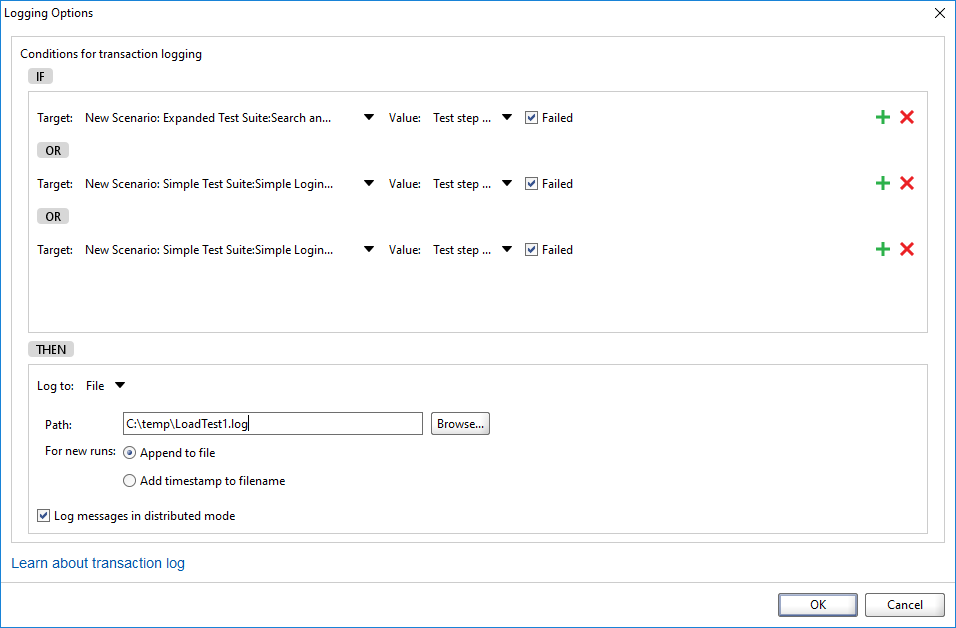This screenshot has width=956, height=628.
Task: Delete the first condition via its red X icon
Action: [x=907, y=117]
